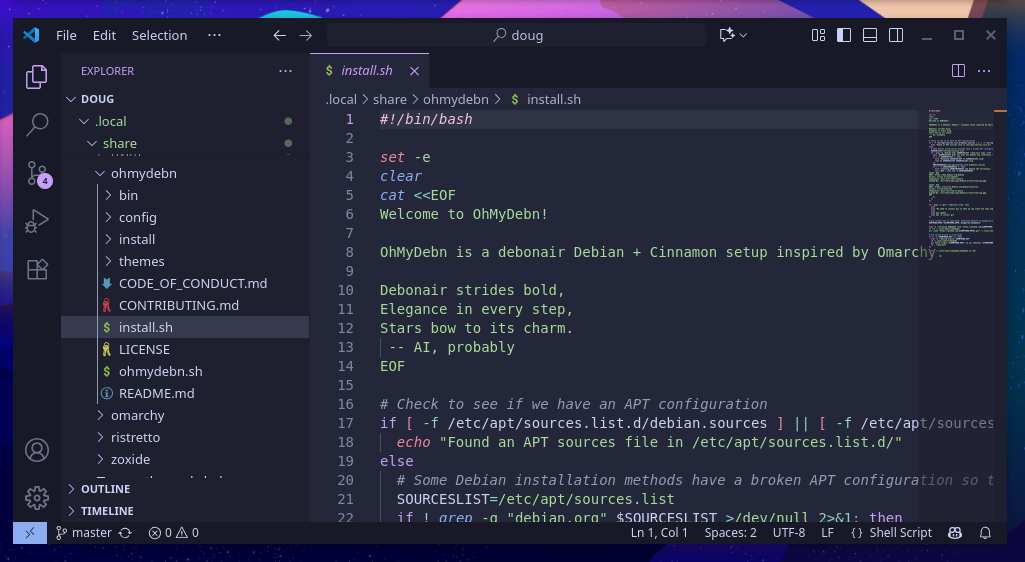Toggle Primary Side Bar visibility
The height and width of the screenshot is (562, 1025).
[x=844, y=35]
